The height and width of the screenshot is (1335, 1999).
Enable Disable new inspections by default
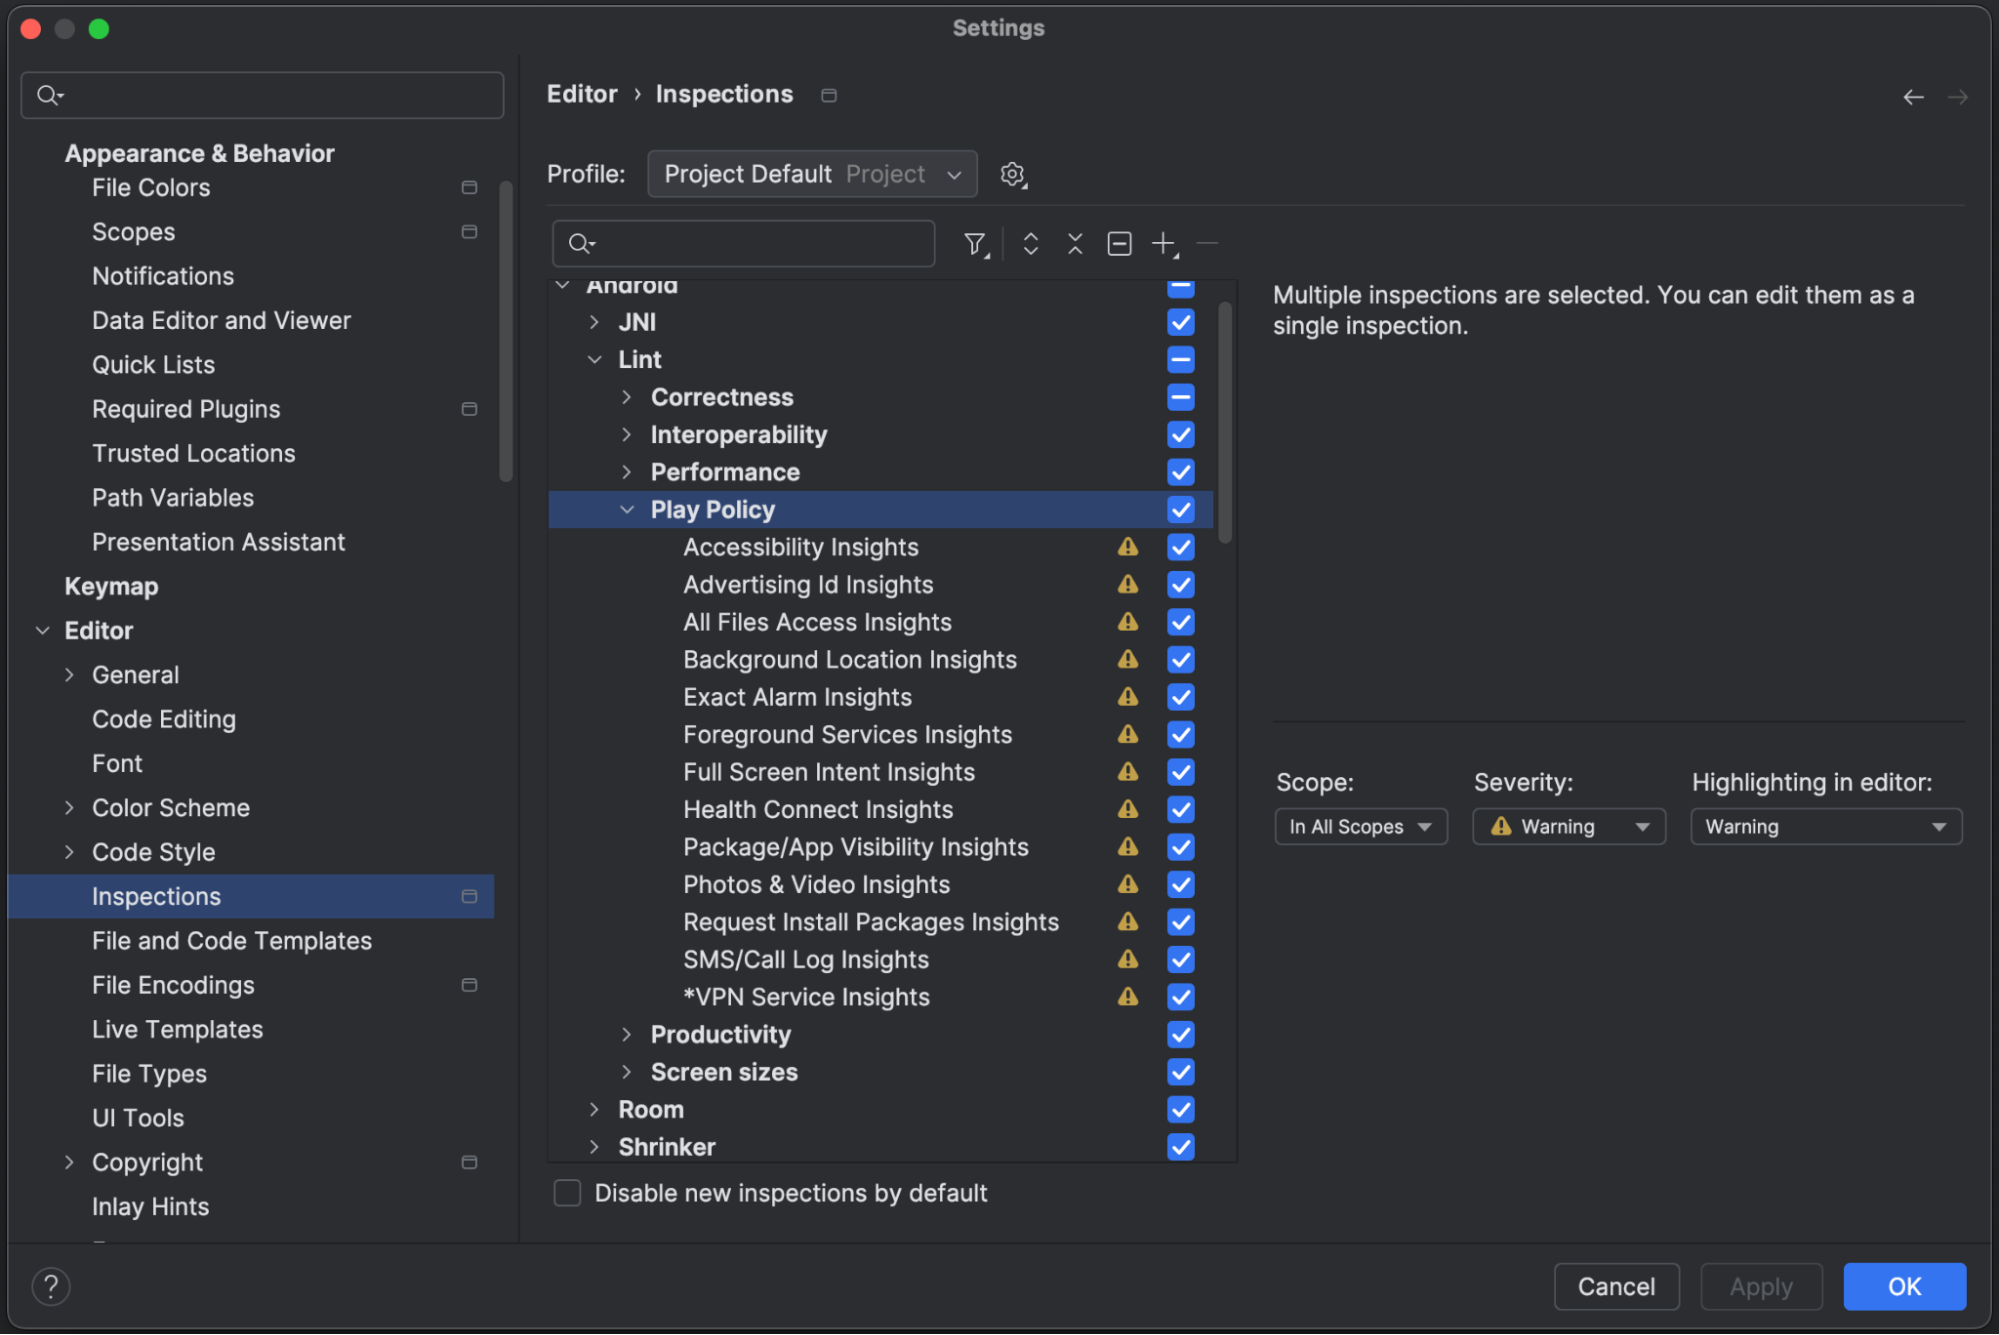[x=567, y=1193]
